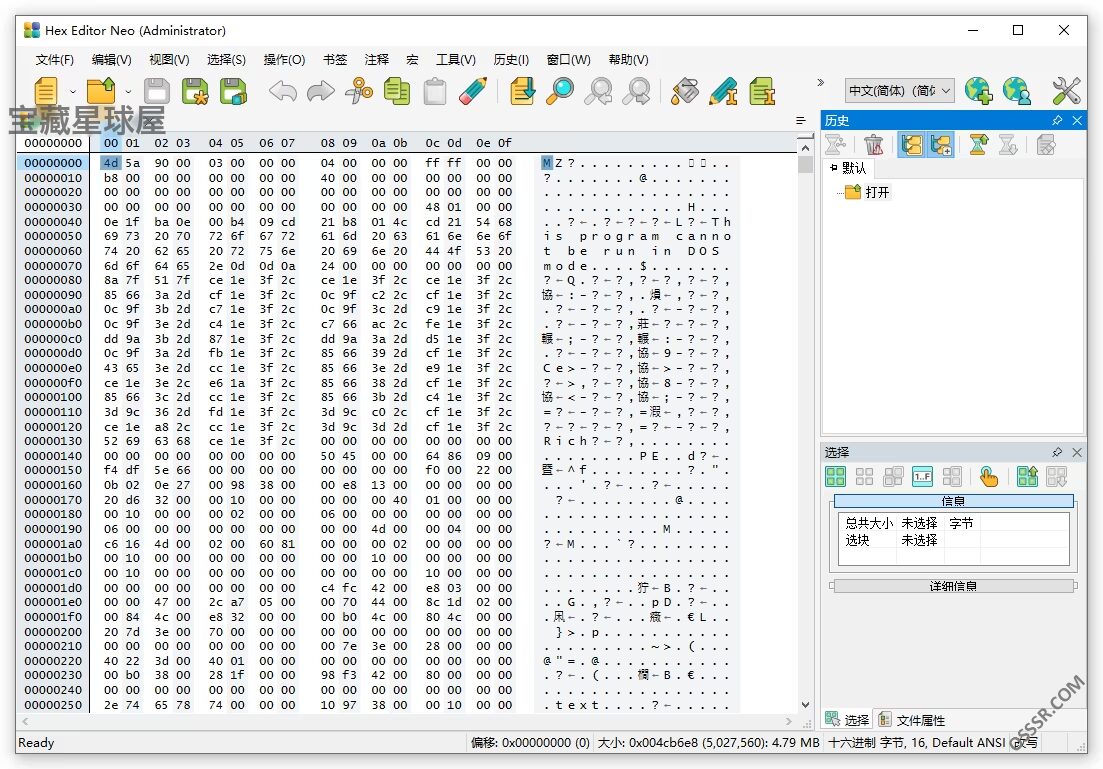The width and height of the screenshot is (1103, 769).
Task: Open the 操作(O) menu
Action: 284,60
